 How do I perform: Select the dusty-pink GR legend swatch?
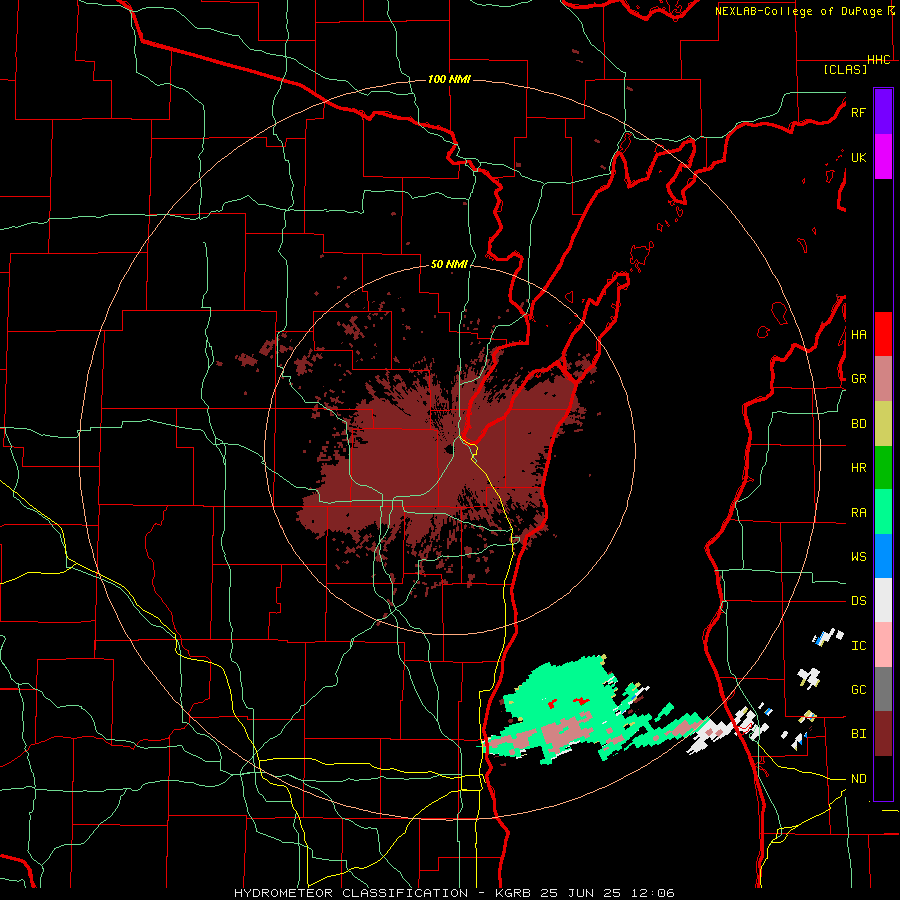(883, 378)
